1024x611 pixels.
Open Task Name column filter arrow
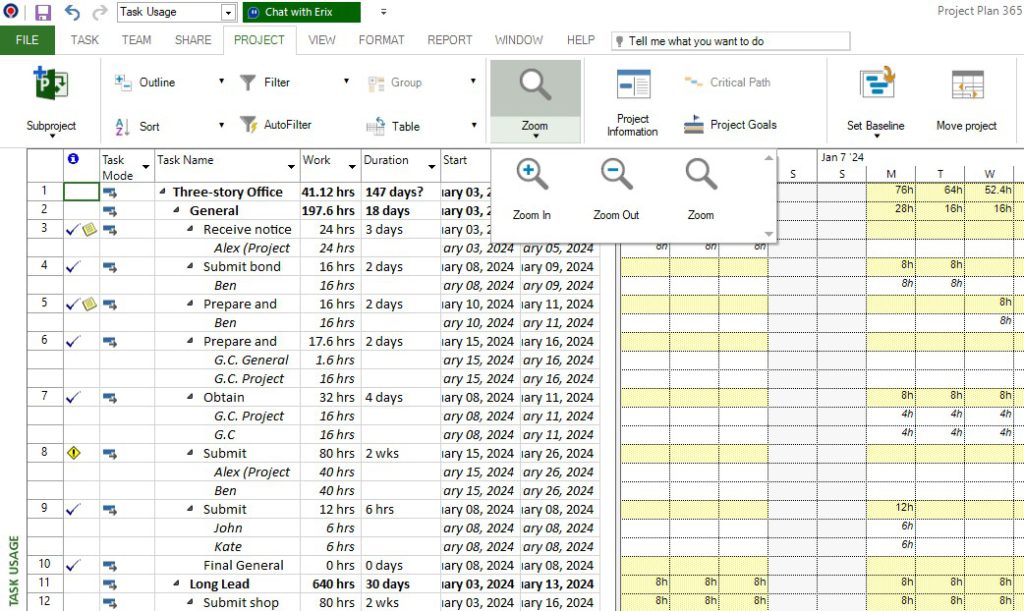click(x=291, y=167)
